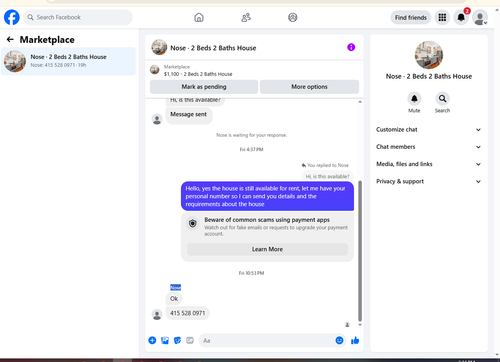The width and height of the screenshot is (500, 362).
Task: Open the Groups icon in top navigation
Action: [x=293, y=17]
